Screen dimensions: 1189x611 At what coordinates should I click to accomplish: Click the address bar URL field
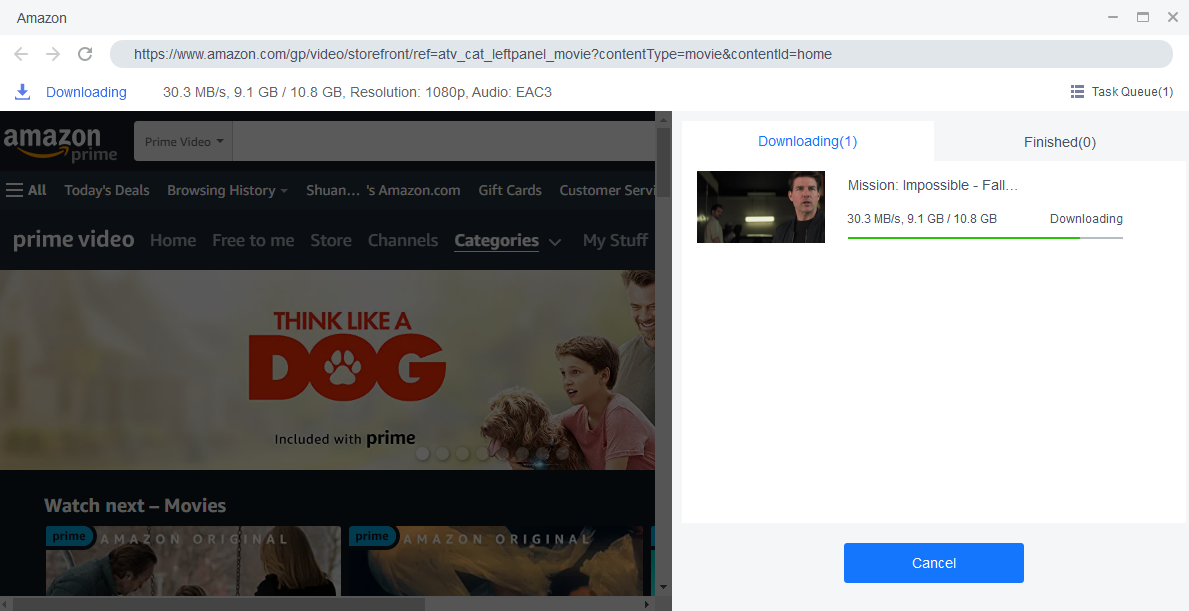641,54
